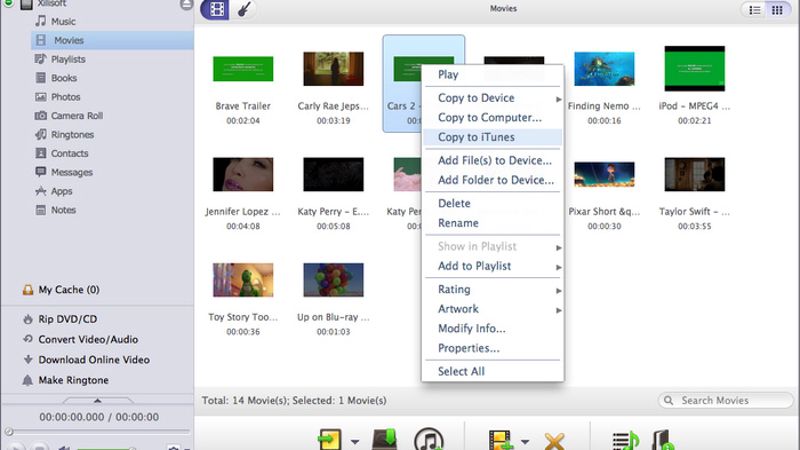Image resolution: width=800 pixels, height=450 pixels.
Task: Select Taylor Swift video thumbnail
Action: click(694, 174)
